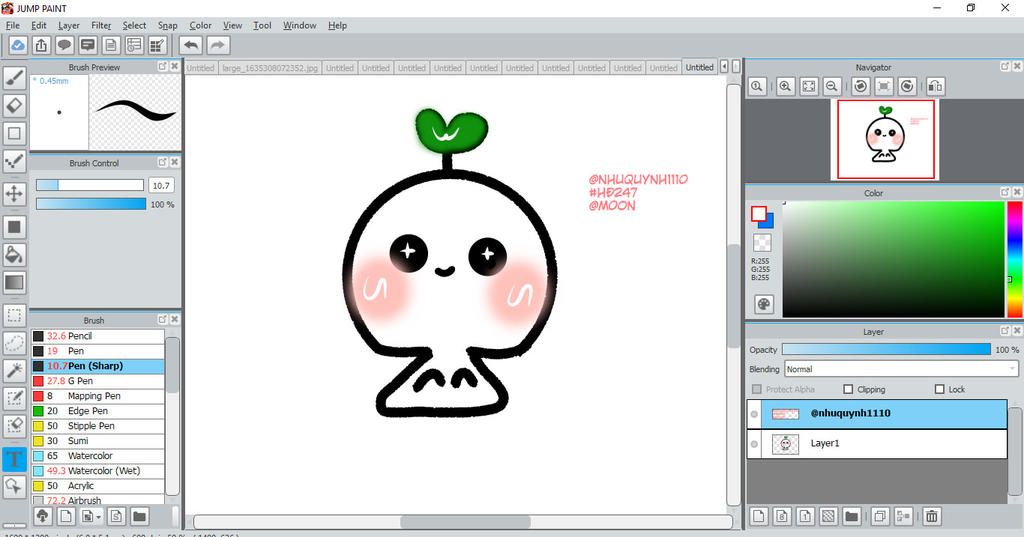1024x537 pixels.
Task: Click the Undo arrow
Action: [191, 45]
